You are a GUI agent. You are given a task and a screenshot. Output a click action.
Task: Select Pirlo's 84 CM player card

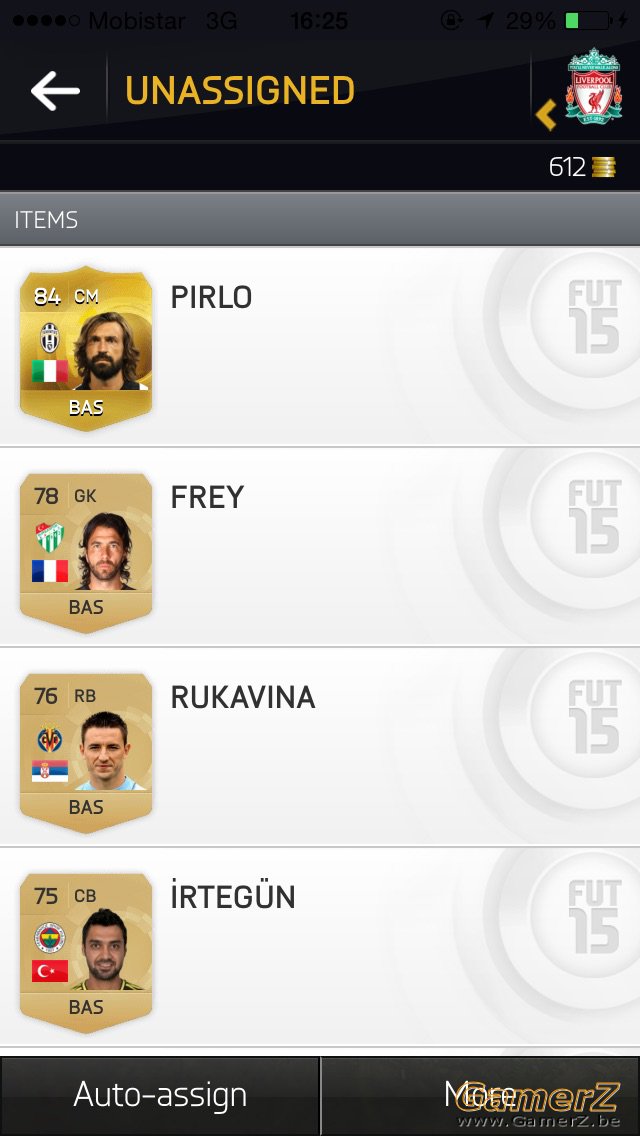[x=86, y=348]
